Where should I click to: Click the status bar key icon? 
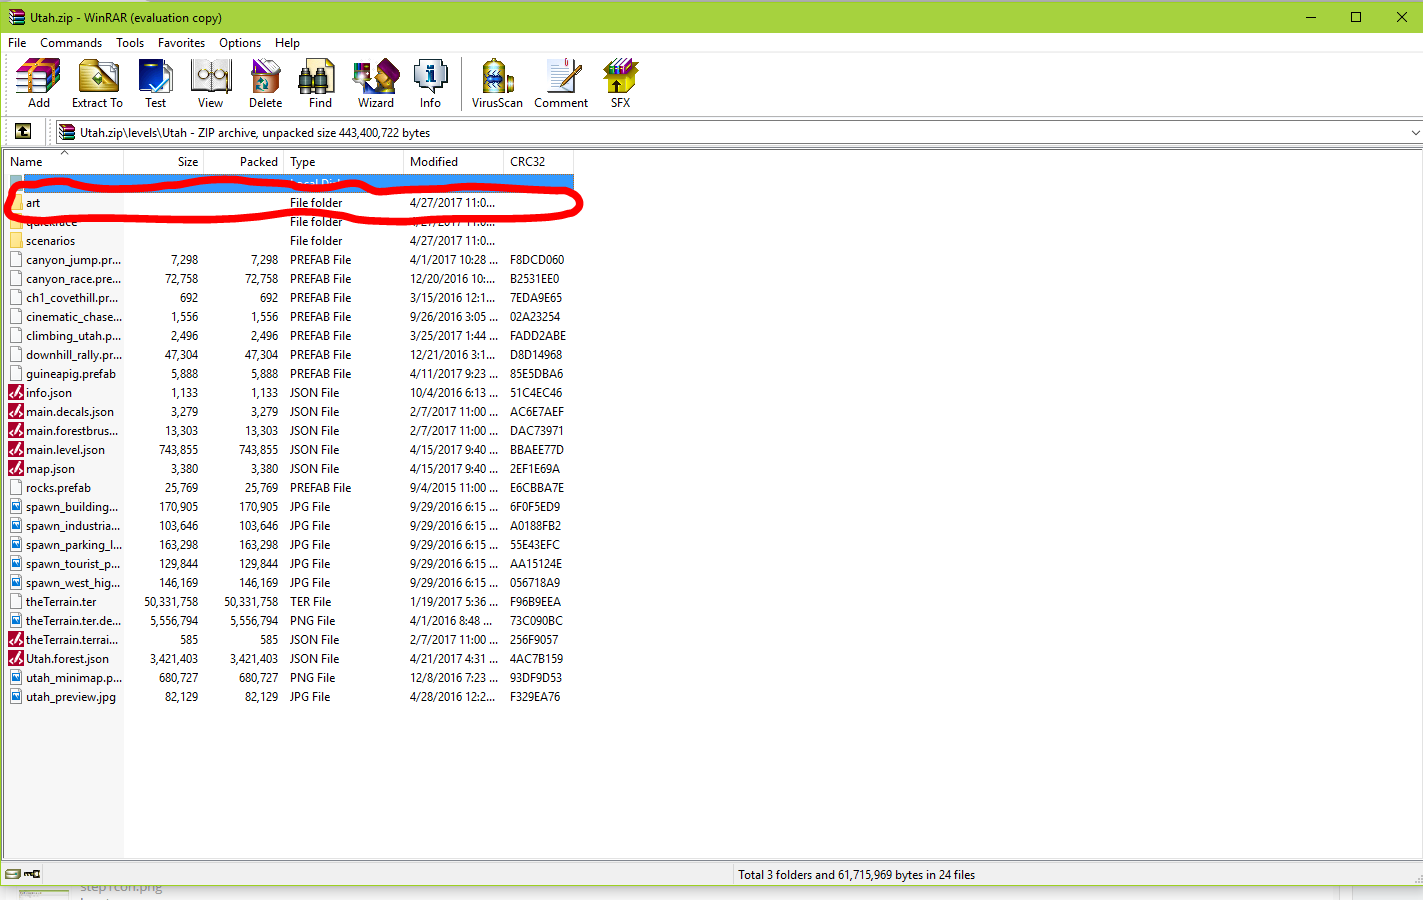(32, 874)
